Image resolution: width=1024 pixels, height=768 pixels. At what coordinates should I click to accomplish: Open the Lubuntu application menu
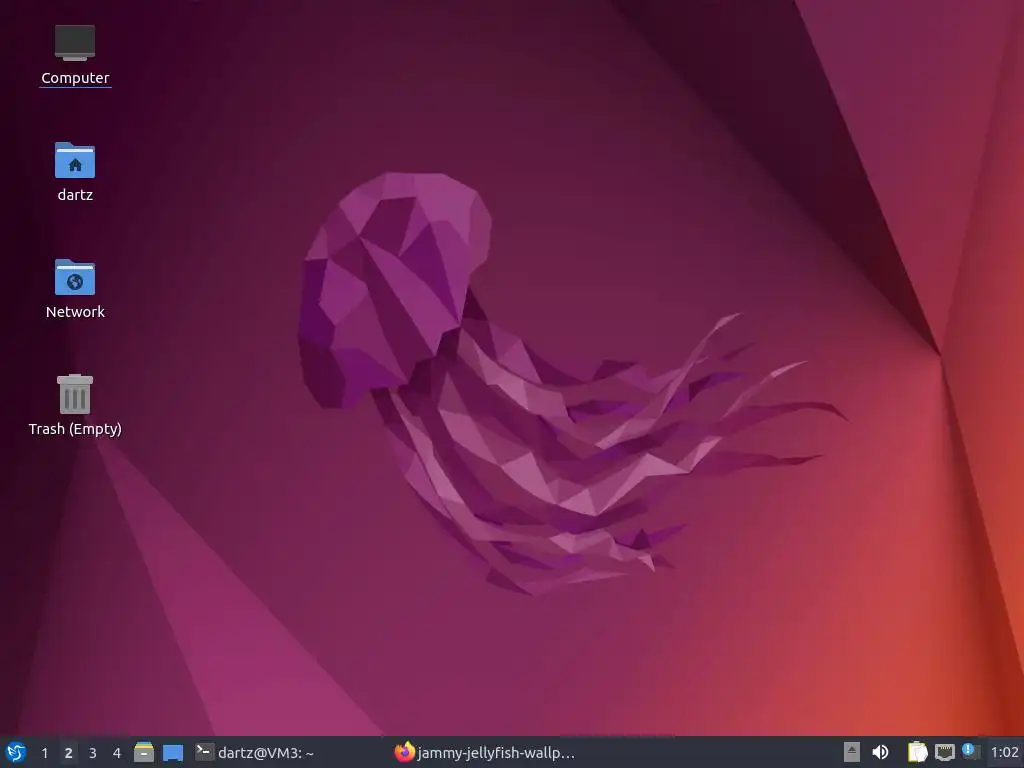point(16,752)
